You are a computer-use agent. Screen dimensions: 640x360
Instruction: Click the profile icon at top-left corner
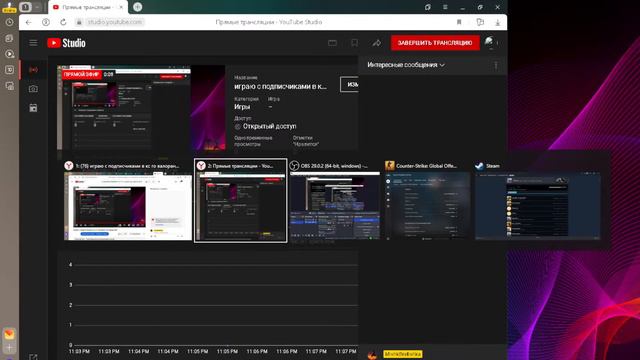pyautogui.click(x=9, y=7)
